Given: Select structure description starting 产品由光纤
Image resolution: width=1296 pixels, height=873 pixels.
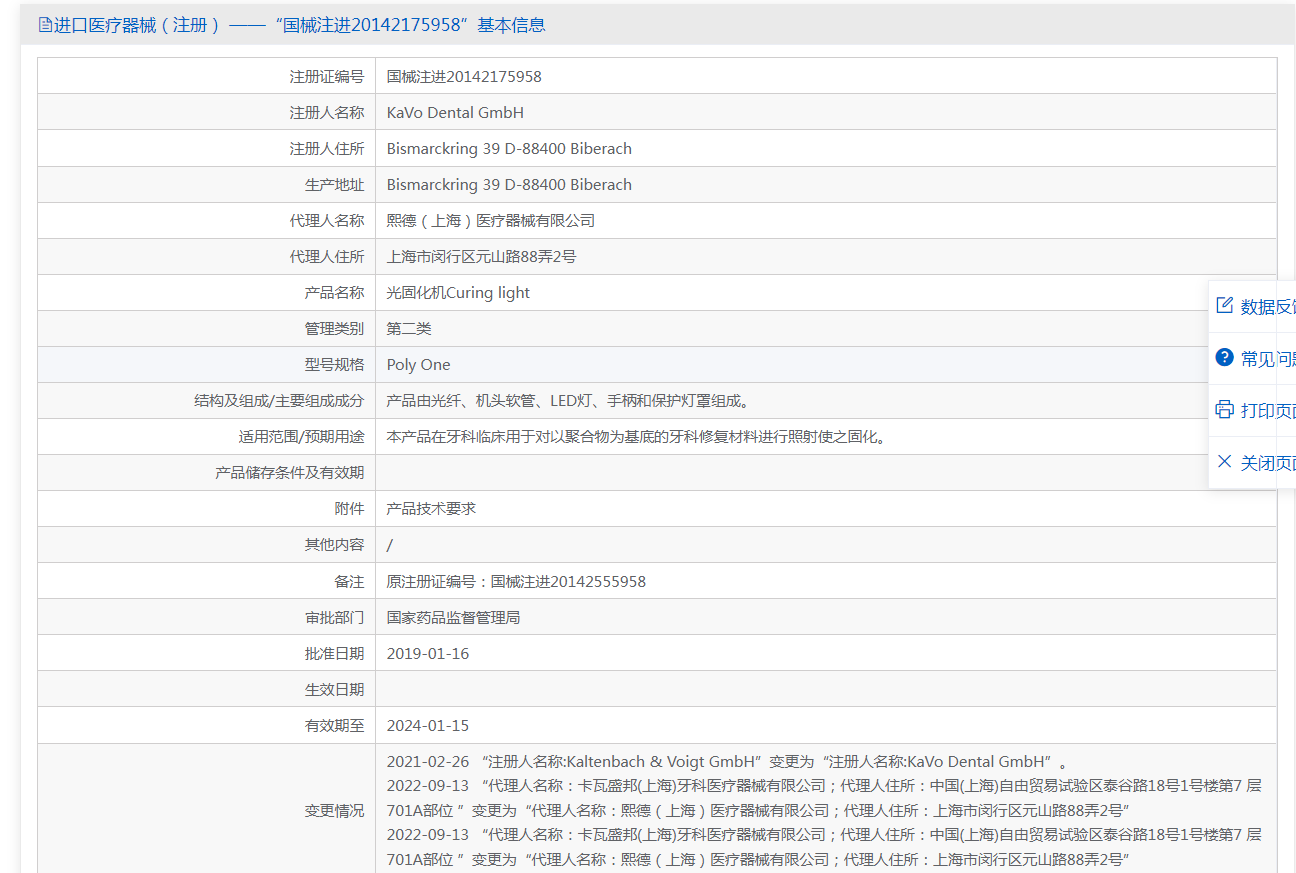Looking at the screenshot, I should pyautogui.click(x=570, y=400).
